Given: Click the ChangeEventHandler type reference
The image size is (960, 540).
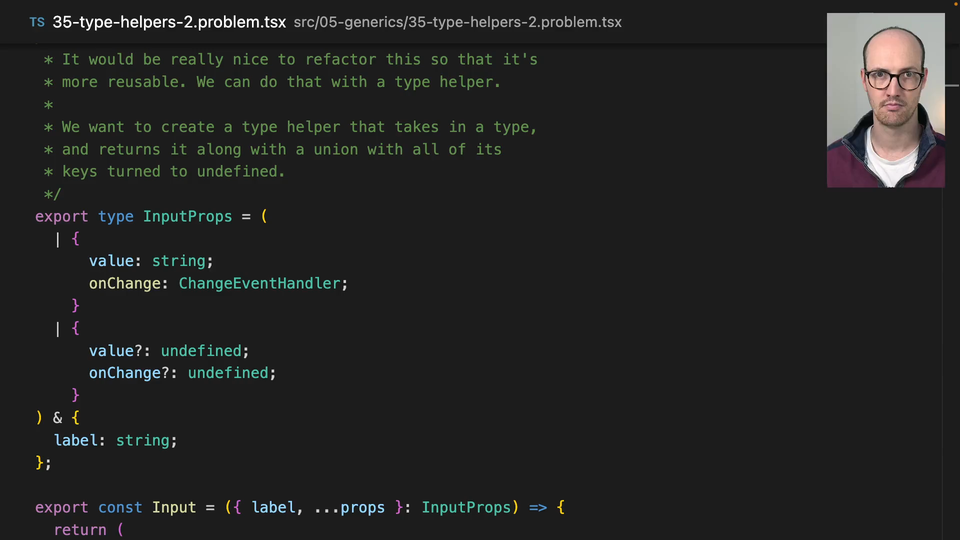Looking at the screenshot, I should 260,284.
